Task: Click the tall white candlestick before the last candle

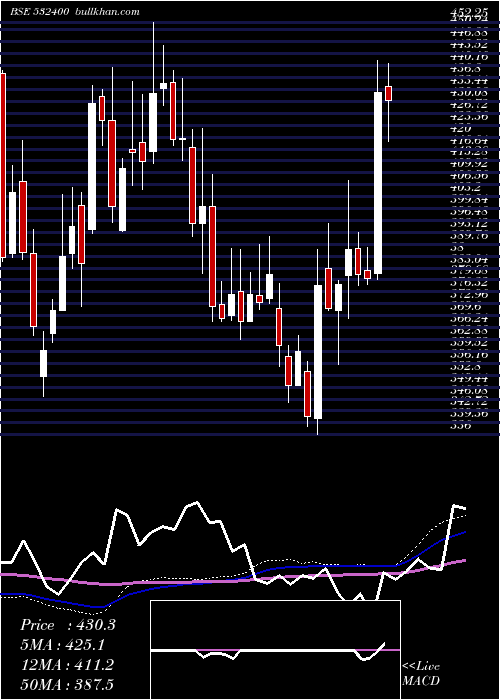Action: tap(378, 183)
